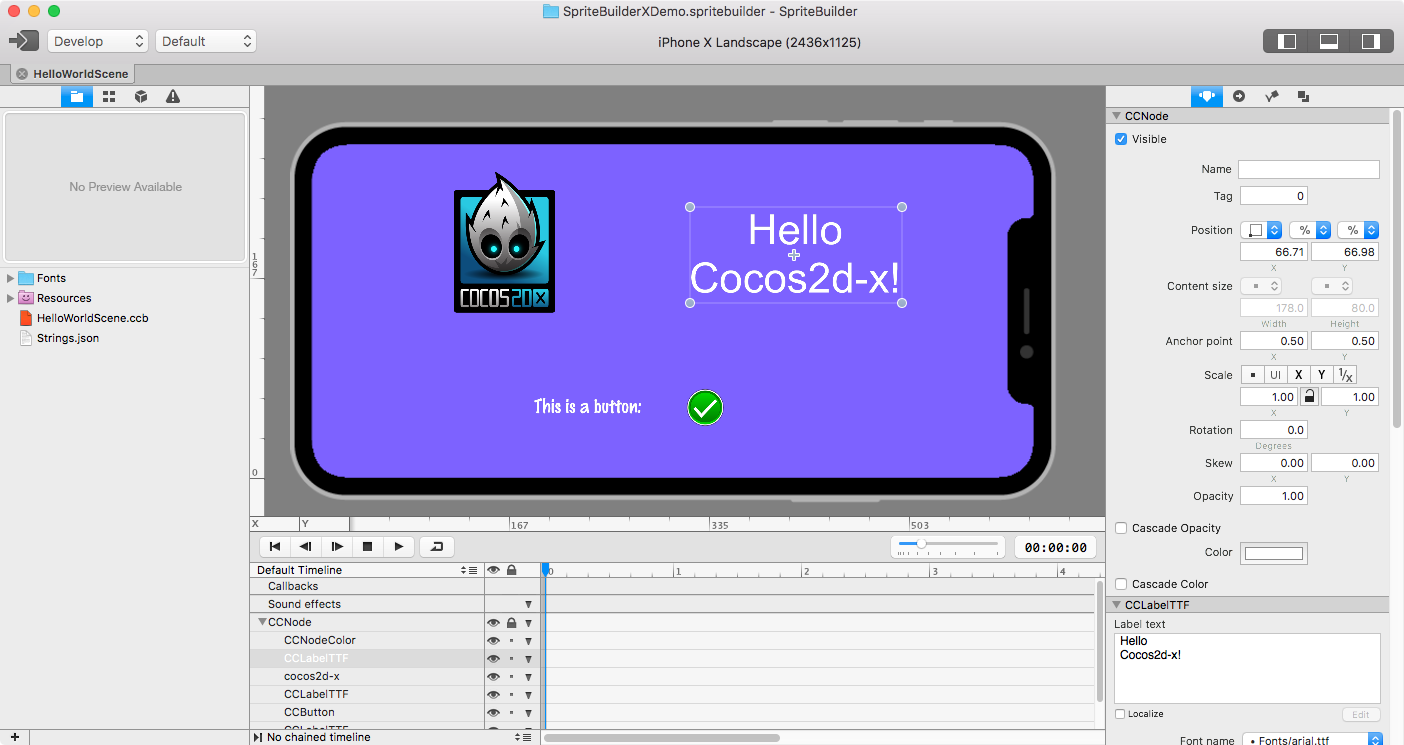Select the 1/x scale segment
Image resolution: width=1404 pixels, height=745 pixels.
point(1345,375)
